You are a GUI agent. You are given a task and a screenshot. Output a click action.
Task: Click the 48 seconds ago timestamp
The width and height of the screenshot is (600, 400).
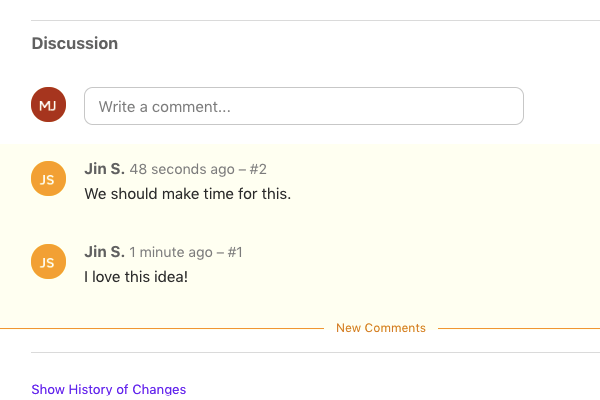(x=182, y=169)
